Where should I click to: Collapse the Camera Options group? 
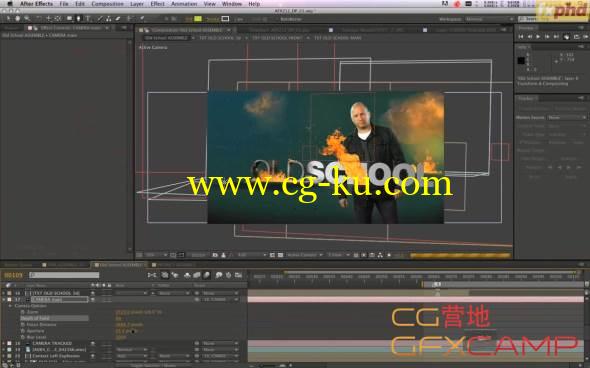[x=10, y=306]
